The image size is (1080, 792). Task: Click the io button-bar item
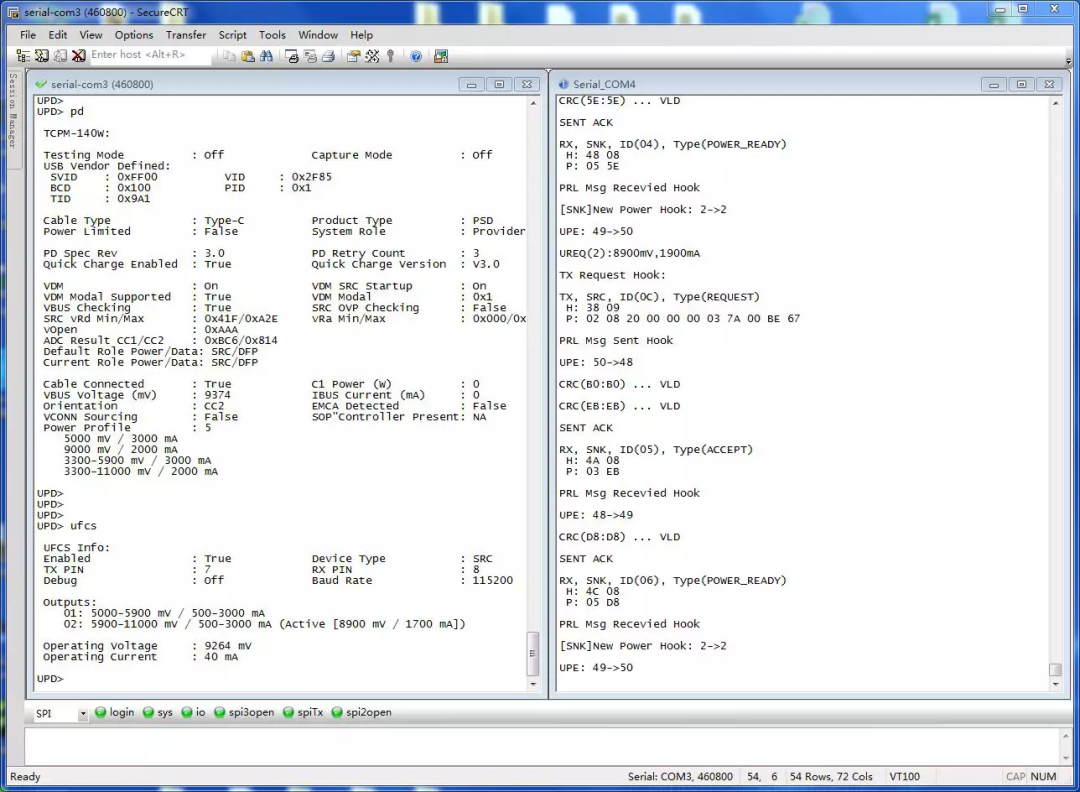click(194, 712)
